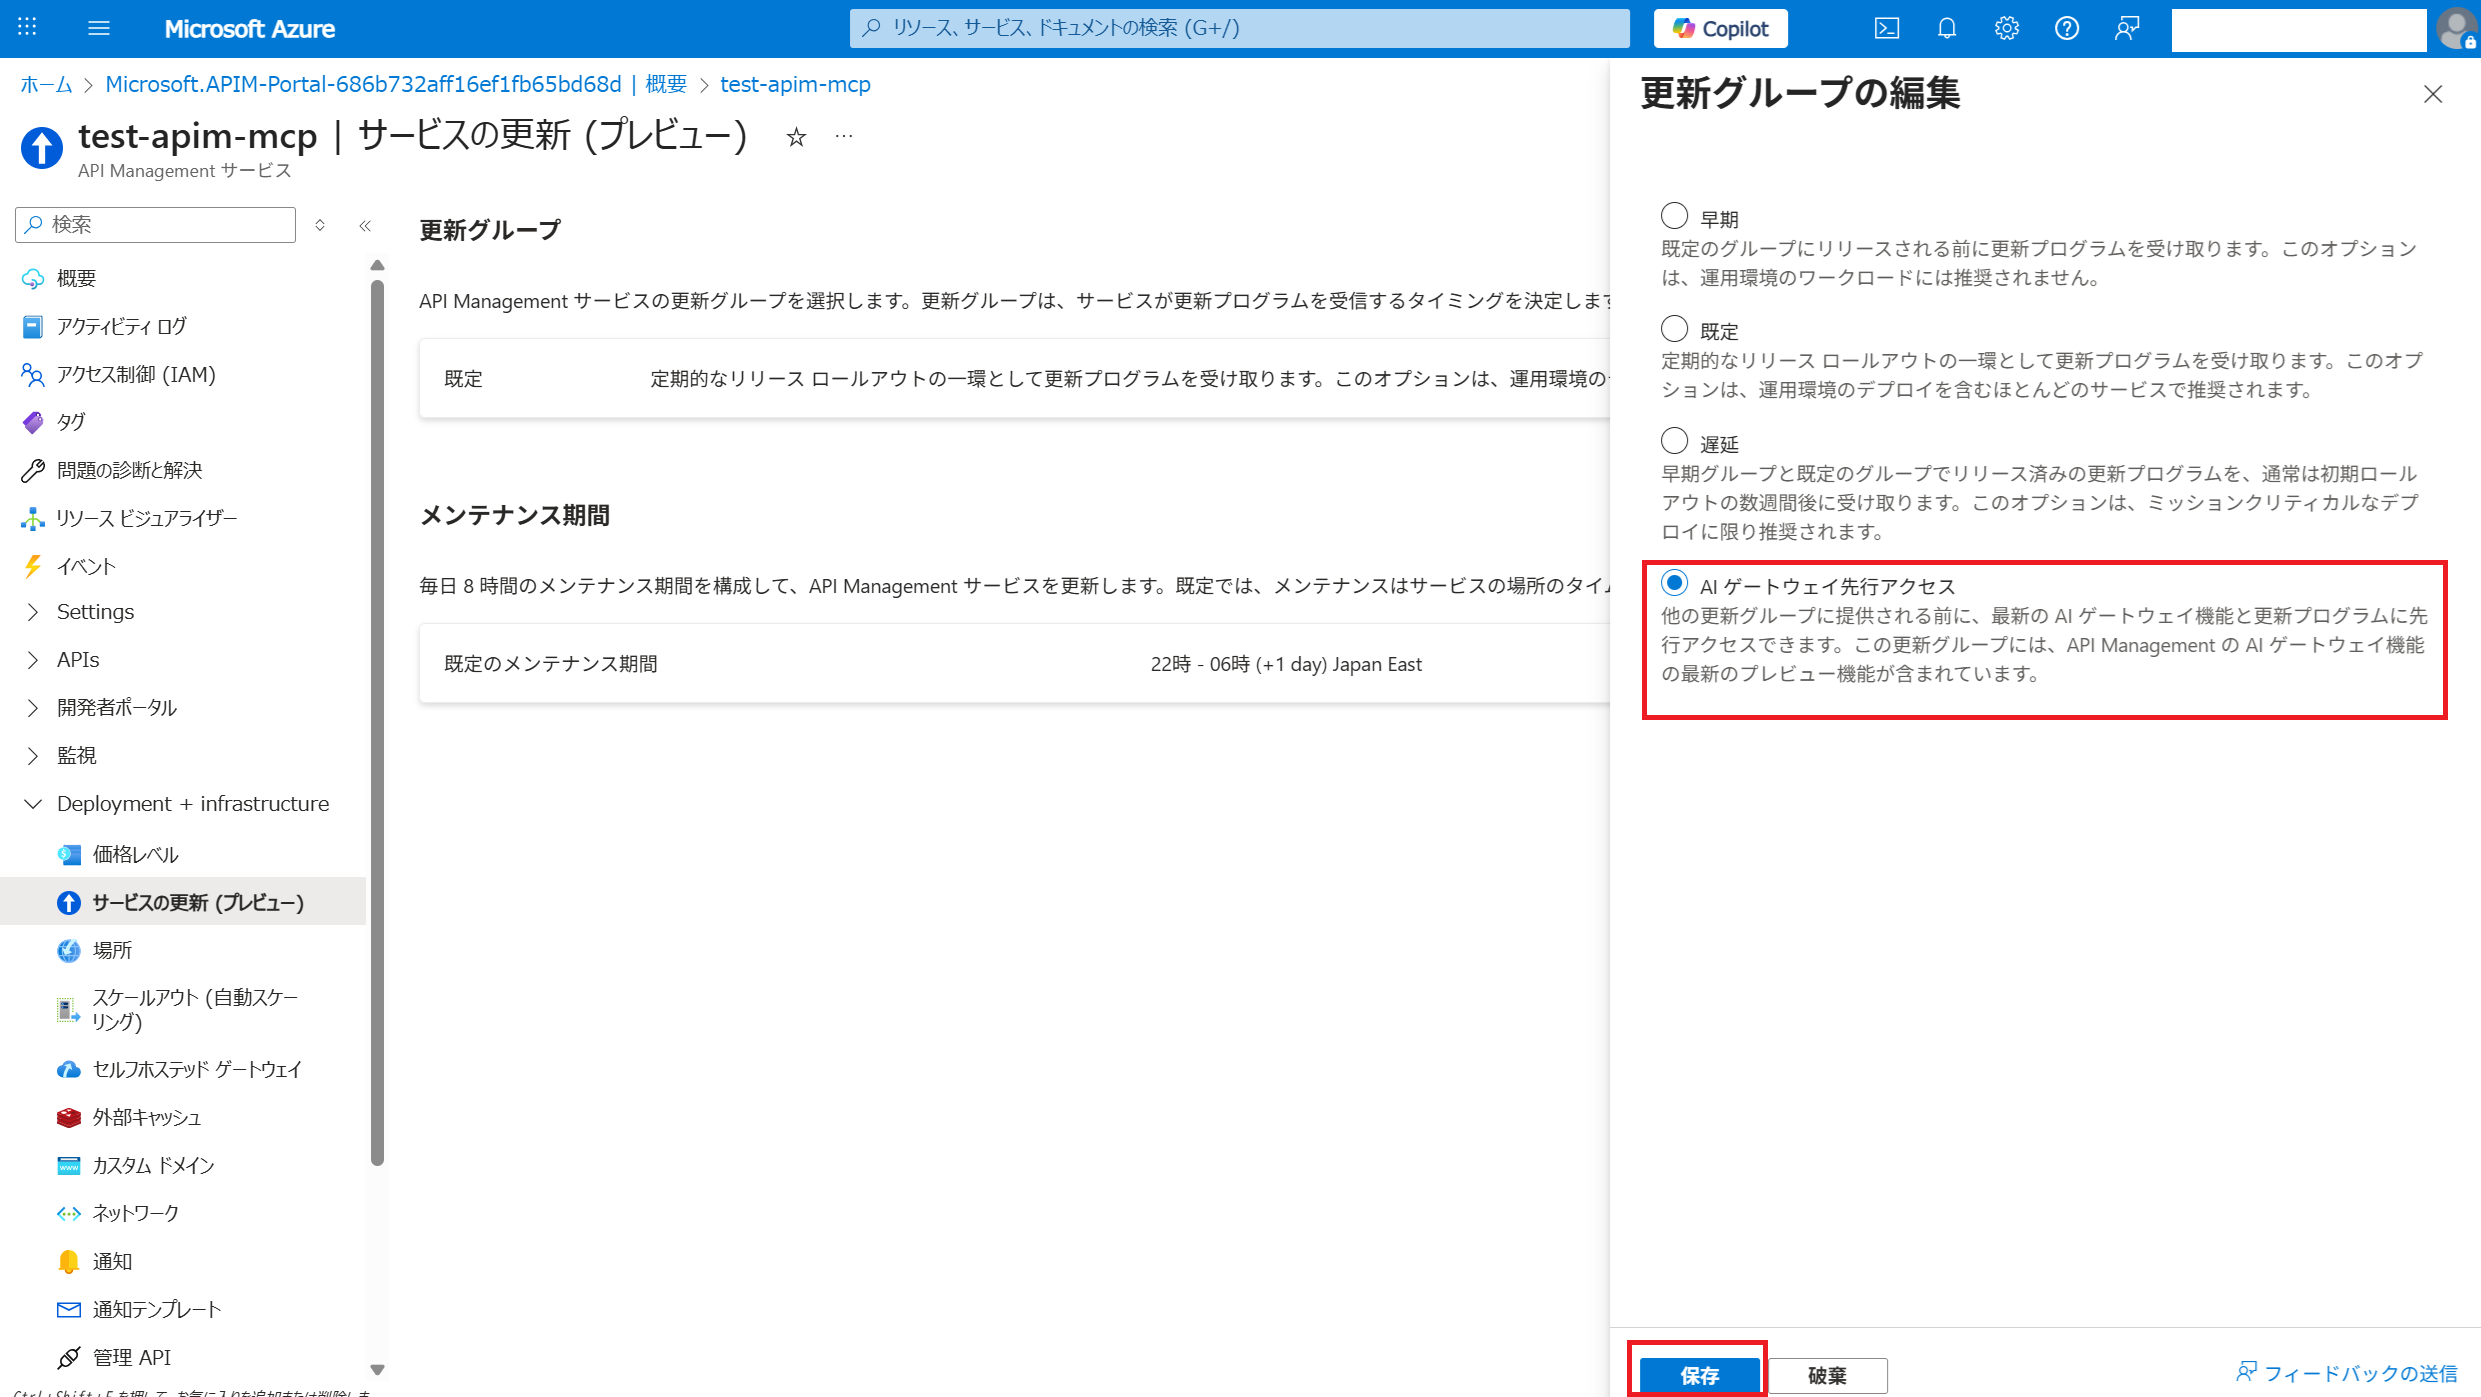
Task: Click the sidebar 検索 field
Action: [156, 225]
